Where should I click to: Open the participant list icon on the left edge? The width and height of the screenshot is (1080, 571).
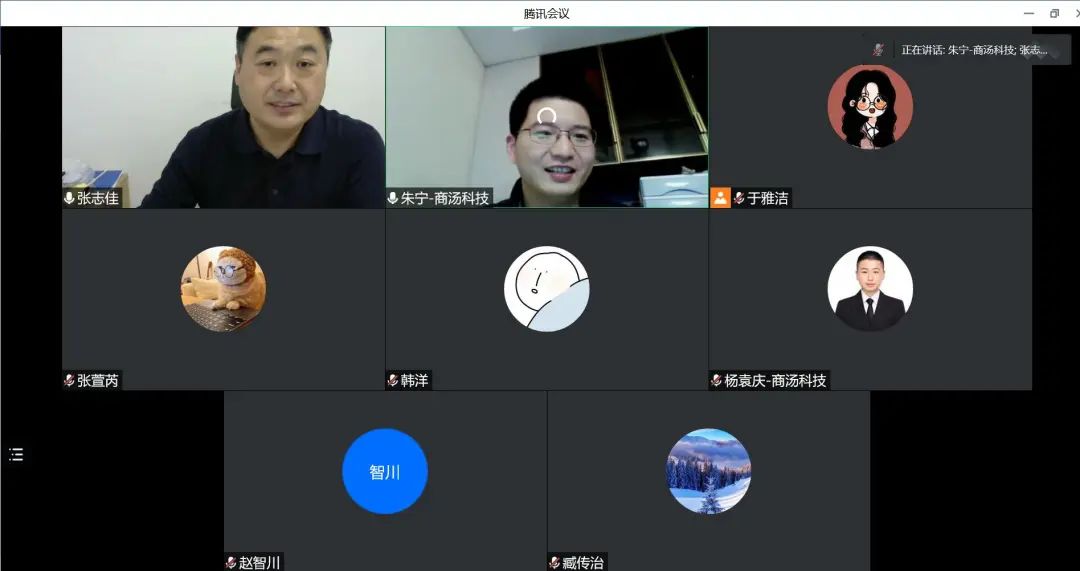[16, 454]
